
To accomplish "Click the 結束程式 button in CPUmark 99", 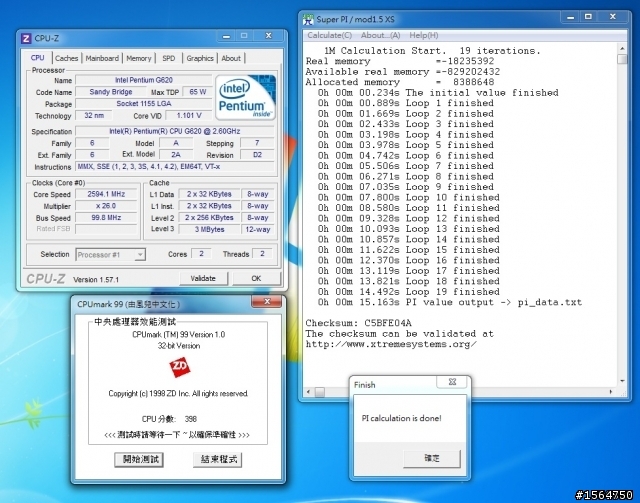I will click(218, 459).
